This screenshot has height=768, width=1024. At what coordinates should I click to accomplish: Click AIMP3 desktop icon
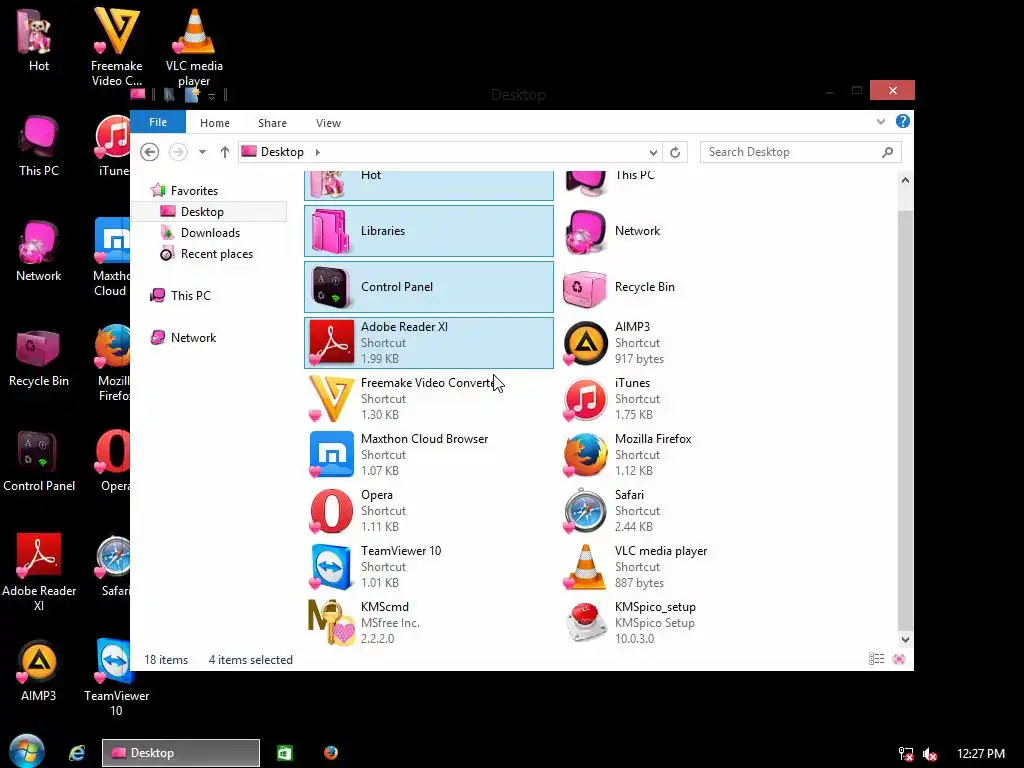tap(39, 671)
